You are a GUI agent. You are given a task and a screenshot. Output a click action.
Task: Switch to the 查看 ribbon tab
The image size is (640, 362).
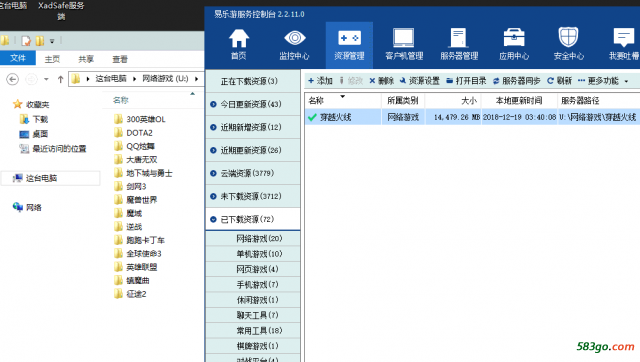(120, 59)
